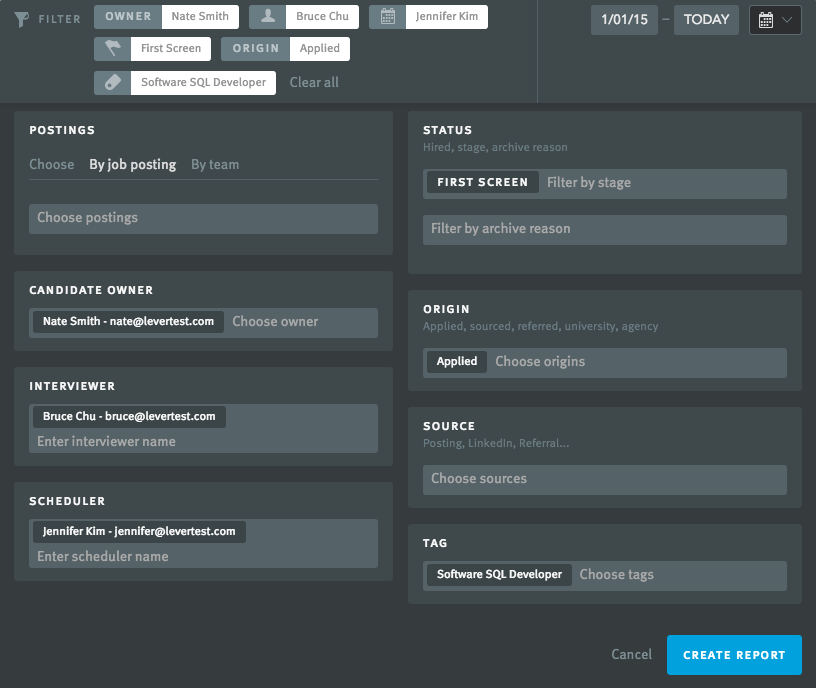Remove the Applied chip under Origin
Viewport: 816px width, 688px height.
456,361
